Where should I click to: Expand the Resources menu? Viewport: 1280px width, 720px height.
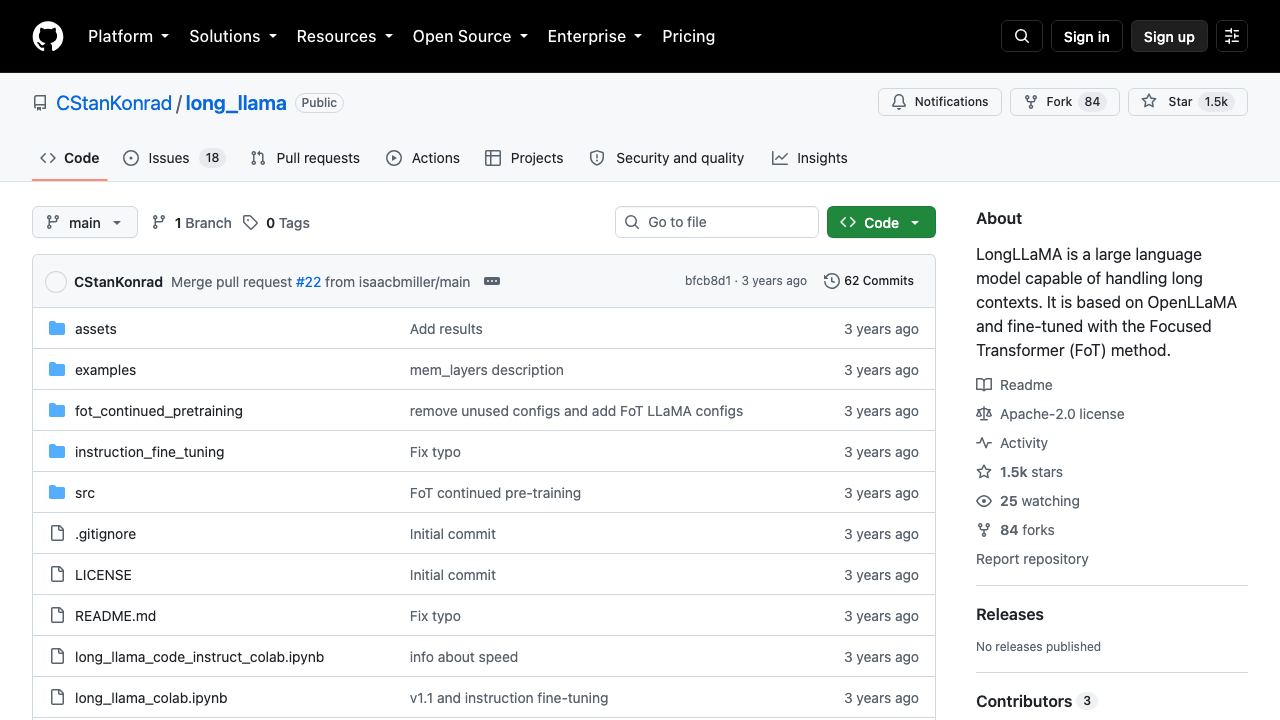point(344,36)
